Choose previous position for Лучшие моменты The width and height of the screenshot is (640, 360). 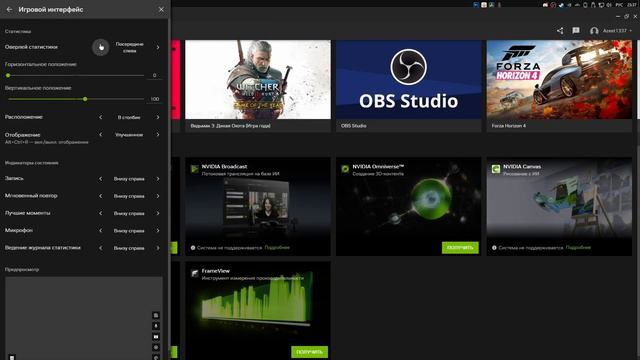(x=101, y=213)
